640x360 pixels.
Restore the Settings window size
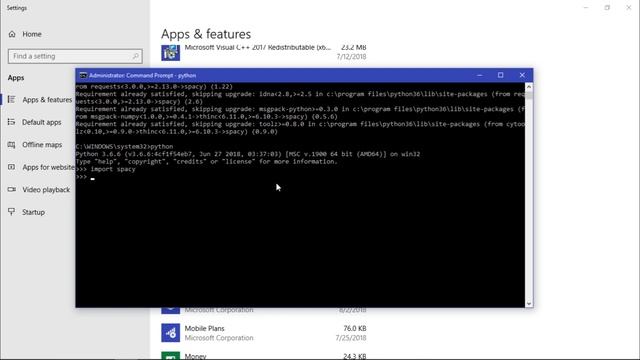click(607, 8)
